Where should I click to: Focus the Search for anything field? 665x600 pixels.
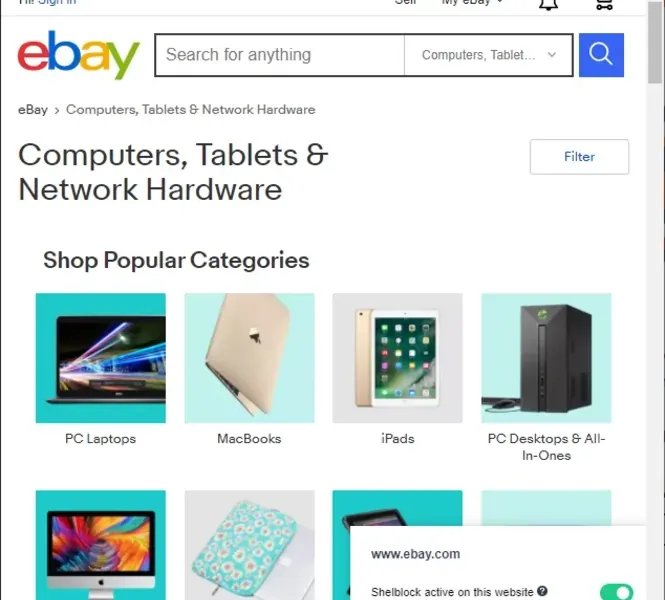pyautogui.click(x=280, y=55)
